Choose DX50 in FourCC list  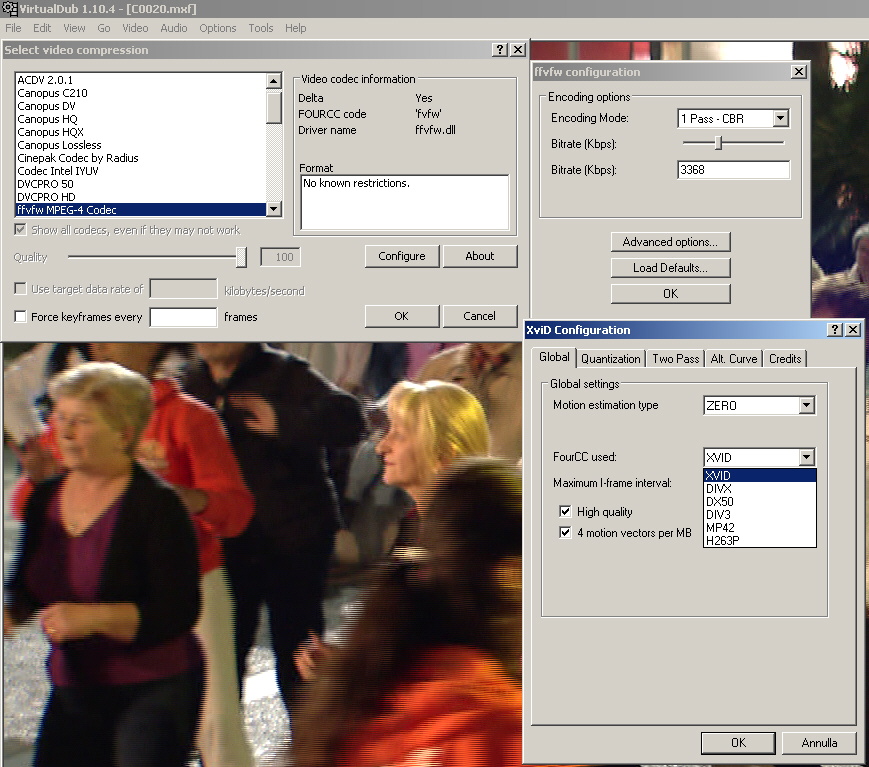760,502
